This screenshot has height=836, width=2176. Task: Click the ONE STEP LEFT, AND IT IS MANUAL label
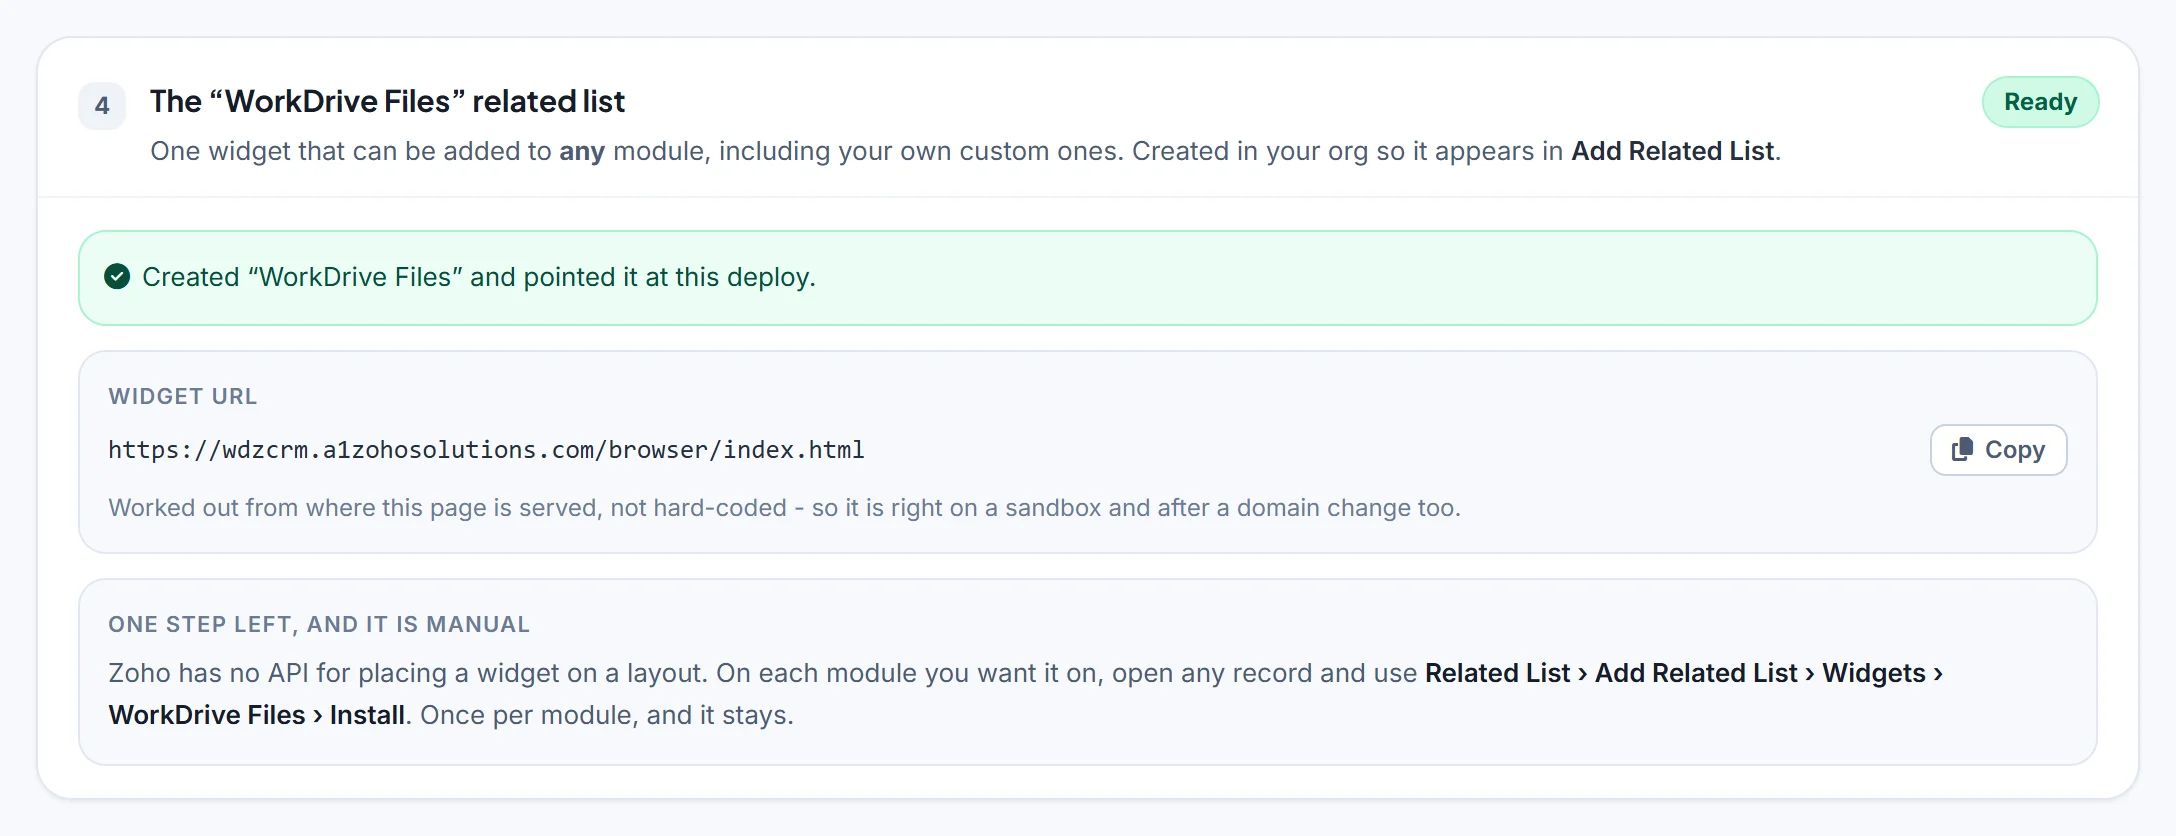pyautogui.click(x=319, y=624)
